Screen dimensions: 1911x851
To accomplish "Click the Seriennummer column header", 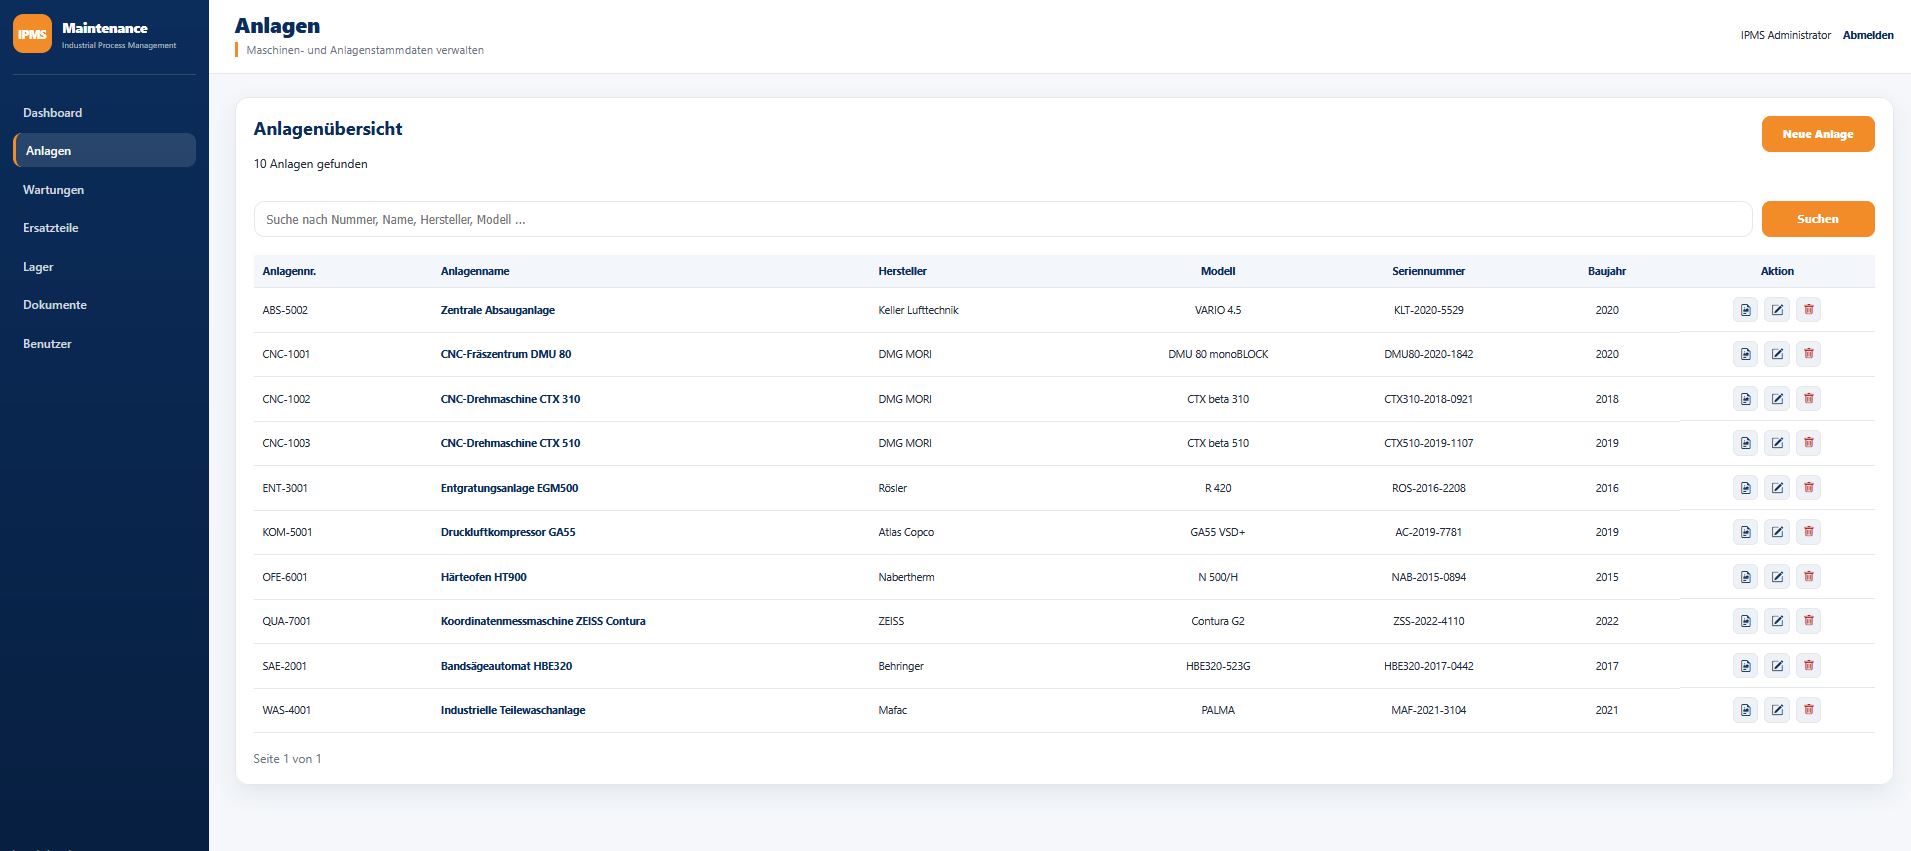I will coord(1428,271).
